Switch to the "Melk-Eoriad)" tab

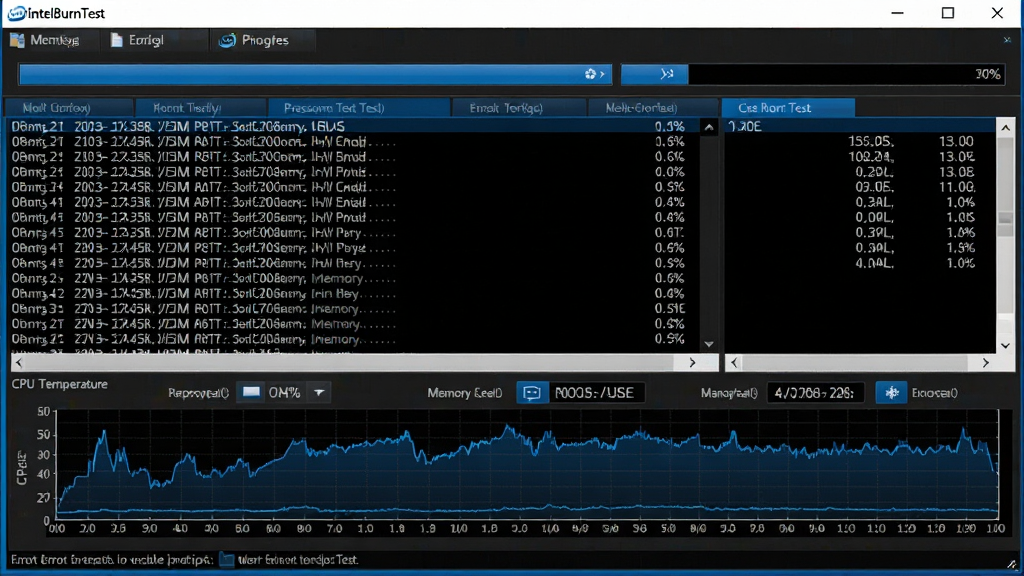(654, 108)
